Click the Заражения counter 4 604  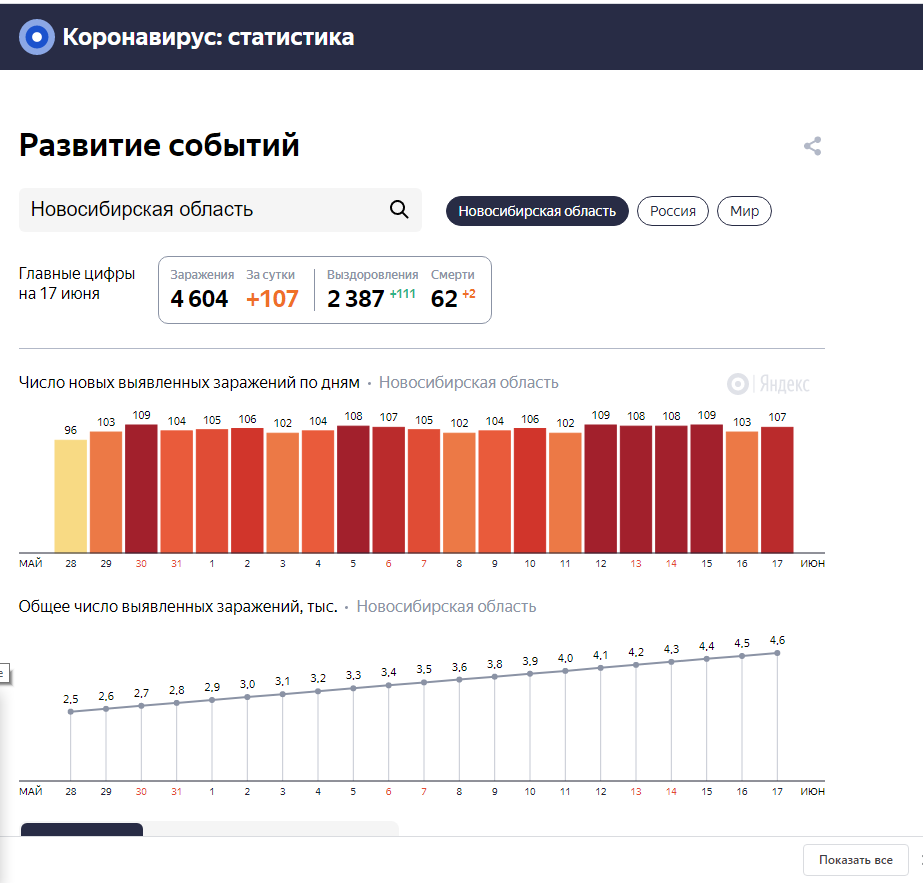click(199, 298)
